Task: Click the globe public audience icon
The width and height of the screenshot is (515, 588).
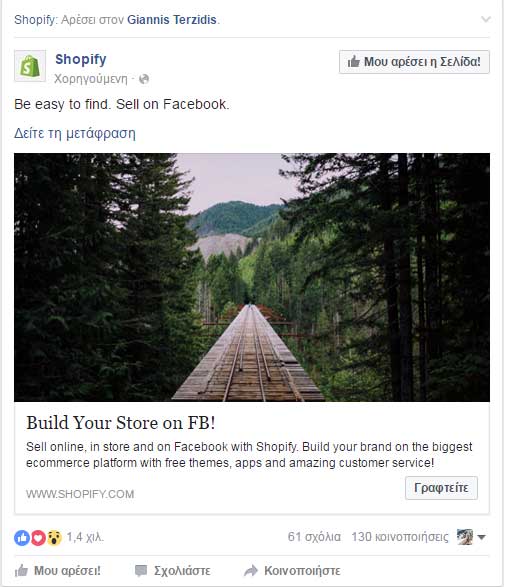Action: pos(144,79)
